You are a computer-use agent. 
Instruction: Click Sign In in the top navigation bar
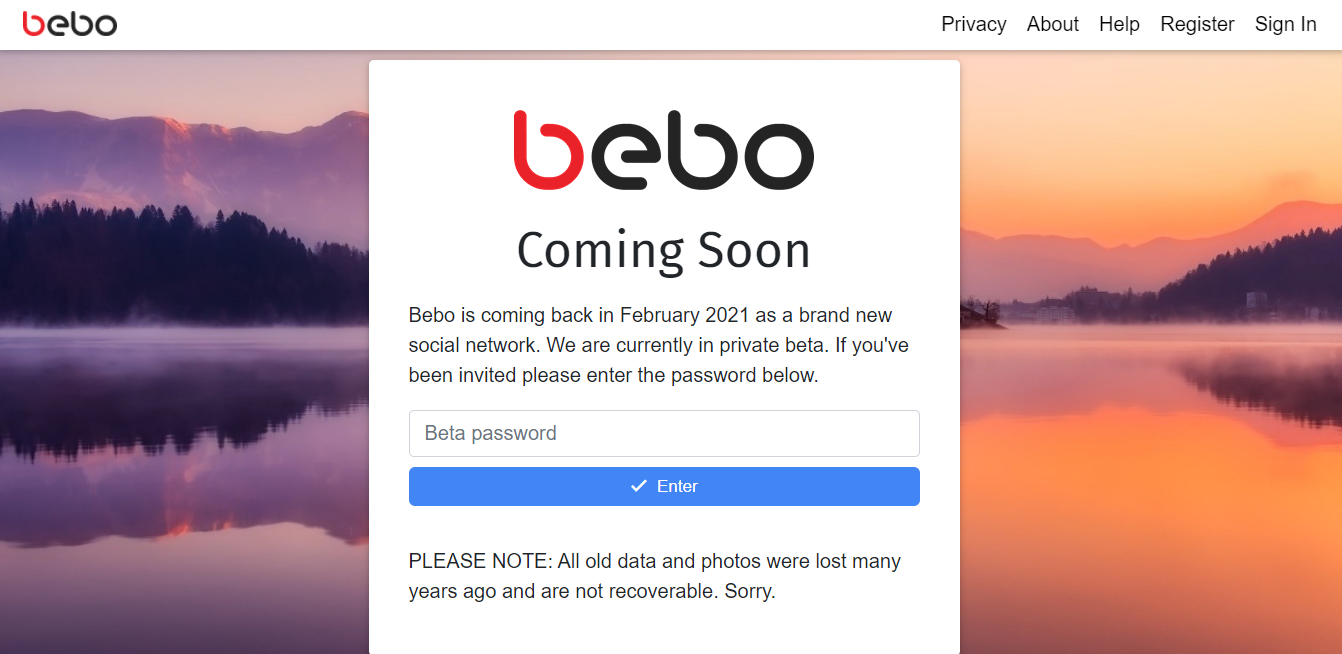(1285, 24)
